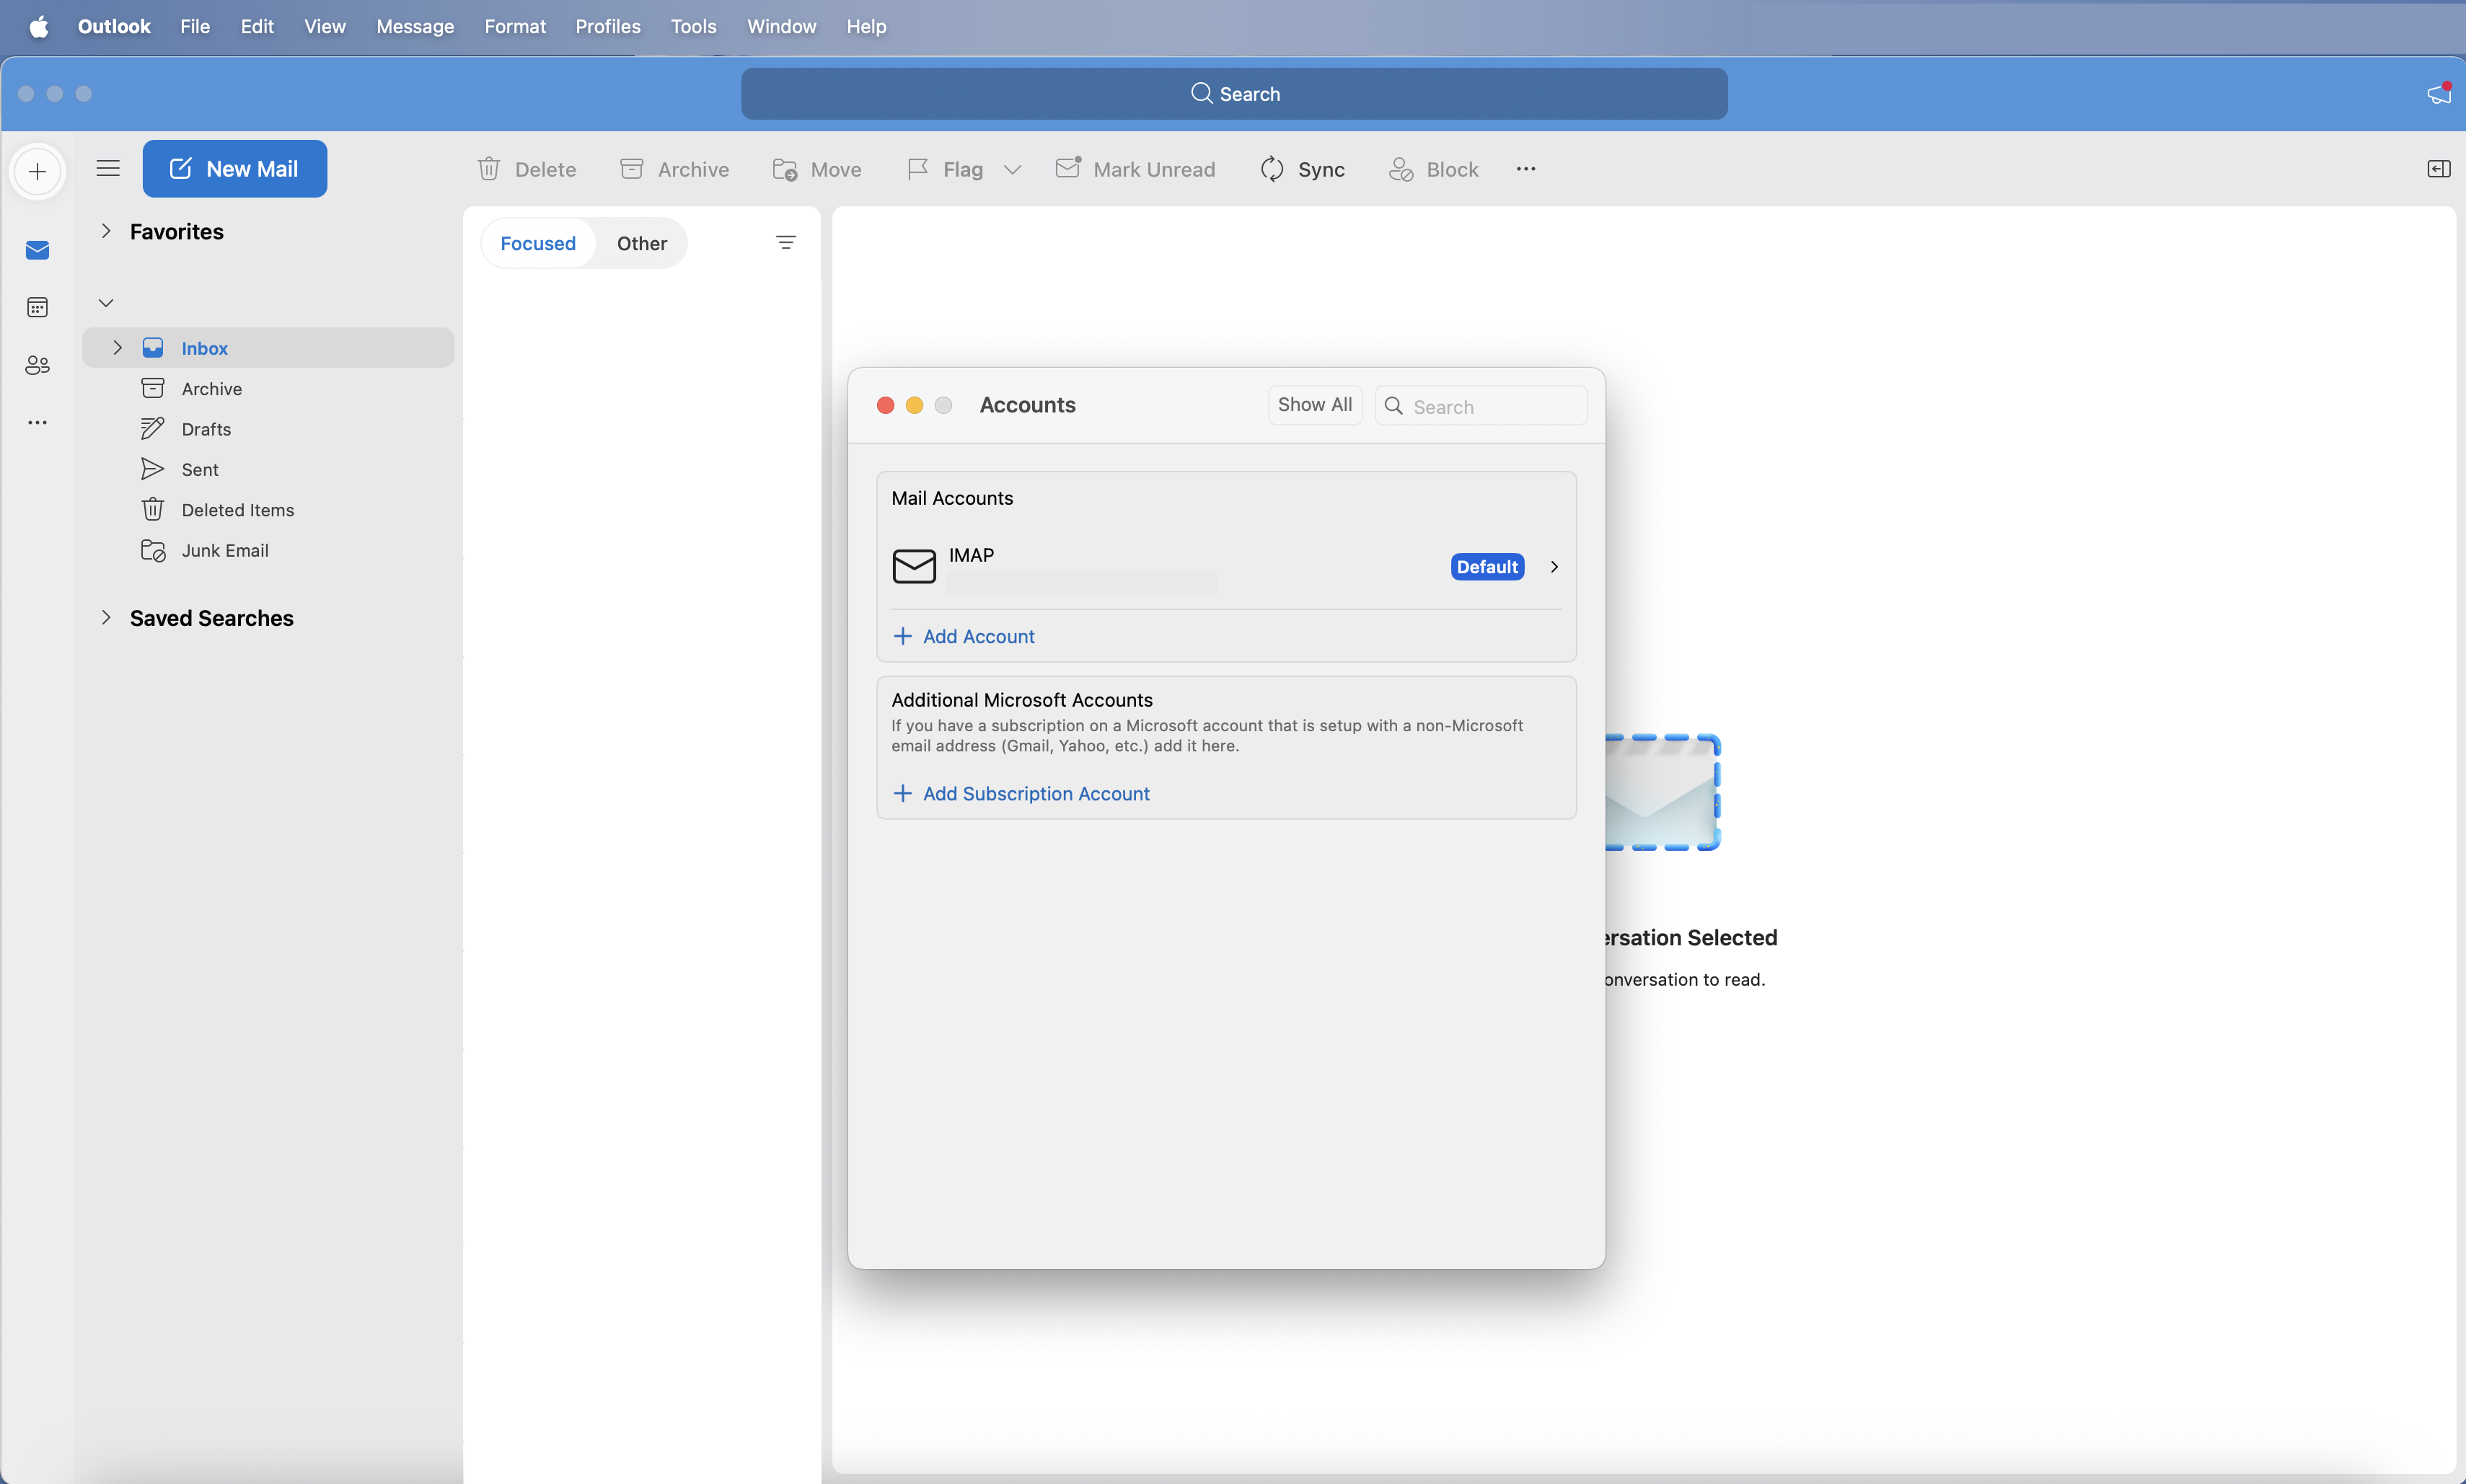This screenshot has height=1484, width=2466.
Task: Open the Tools menu
Action: pyautogui.click(x=694, y=27)
